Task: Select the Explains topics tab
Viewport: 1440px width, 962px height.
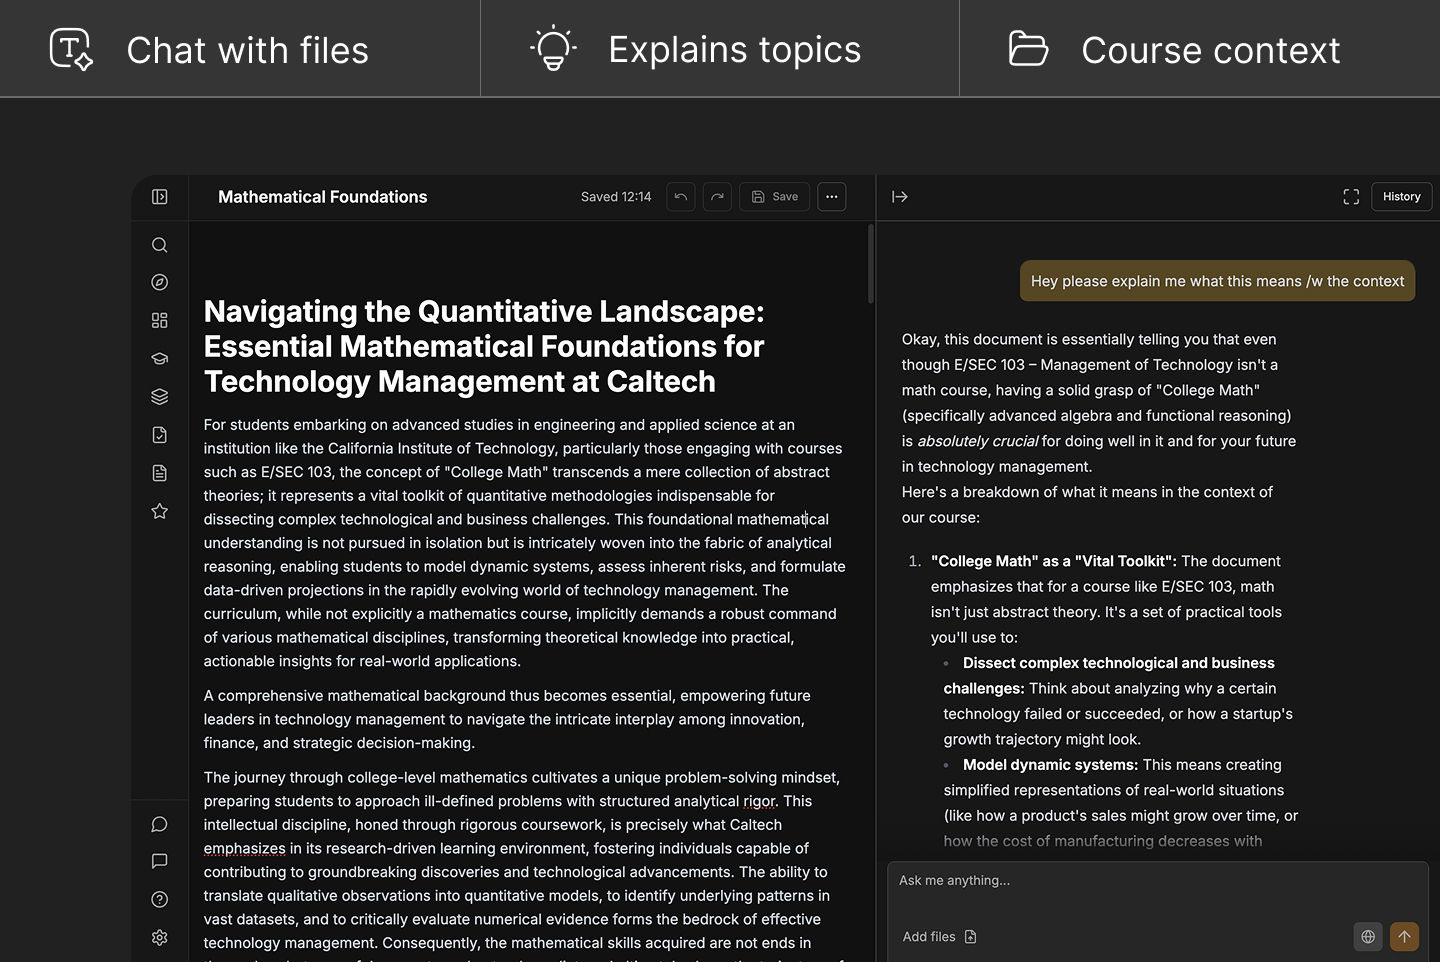Action: point(720,49)
